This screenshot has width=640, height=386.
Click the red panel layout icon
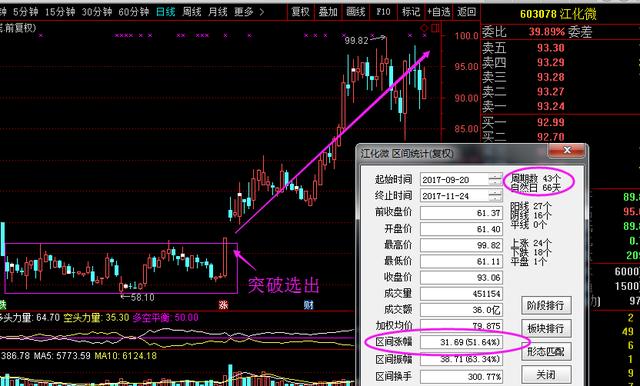(x=435, y=28)
